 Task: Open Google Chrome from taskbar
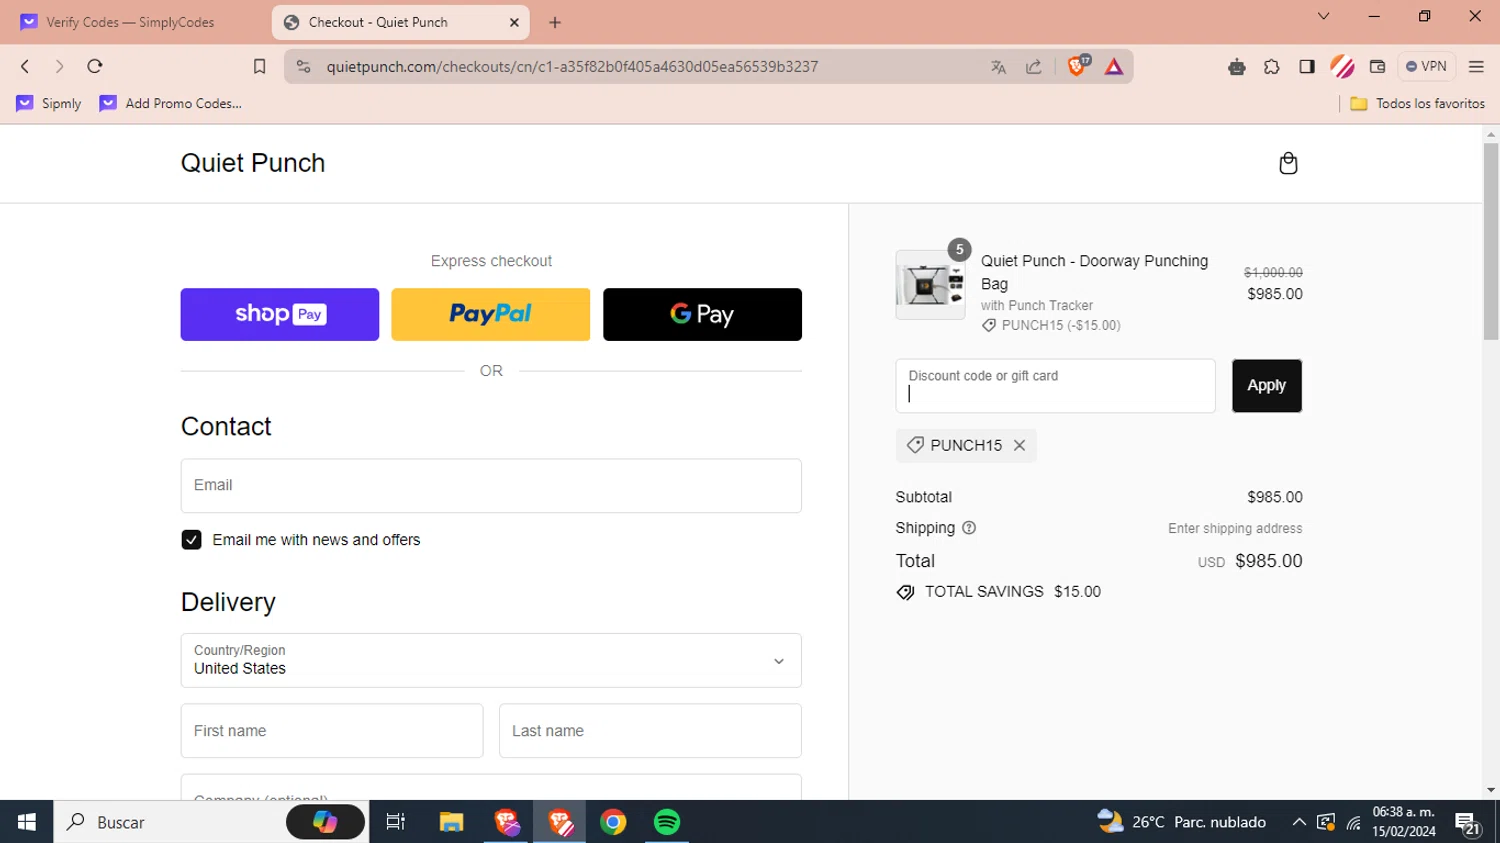[613, 822]
